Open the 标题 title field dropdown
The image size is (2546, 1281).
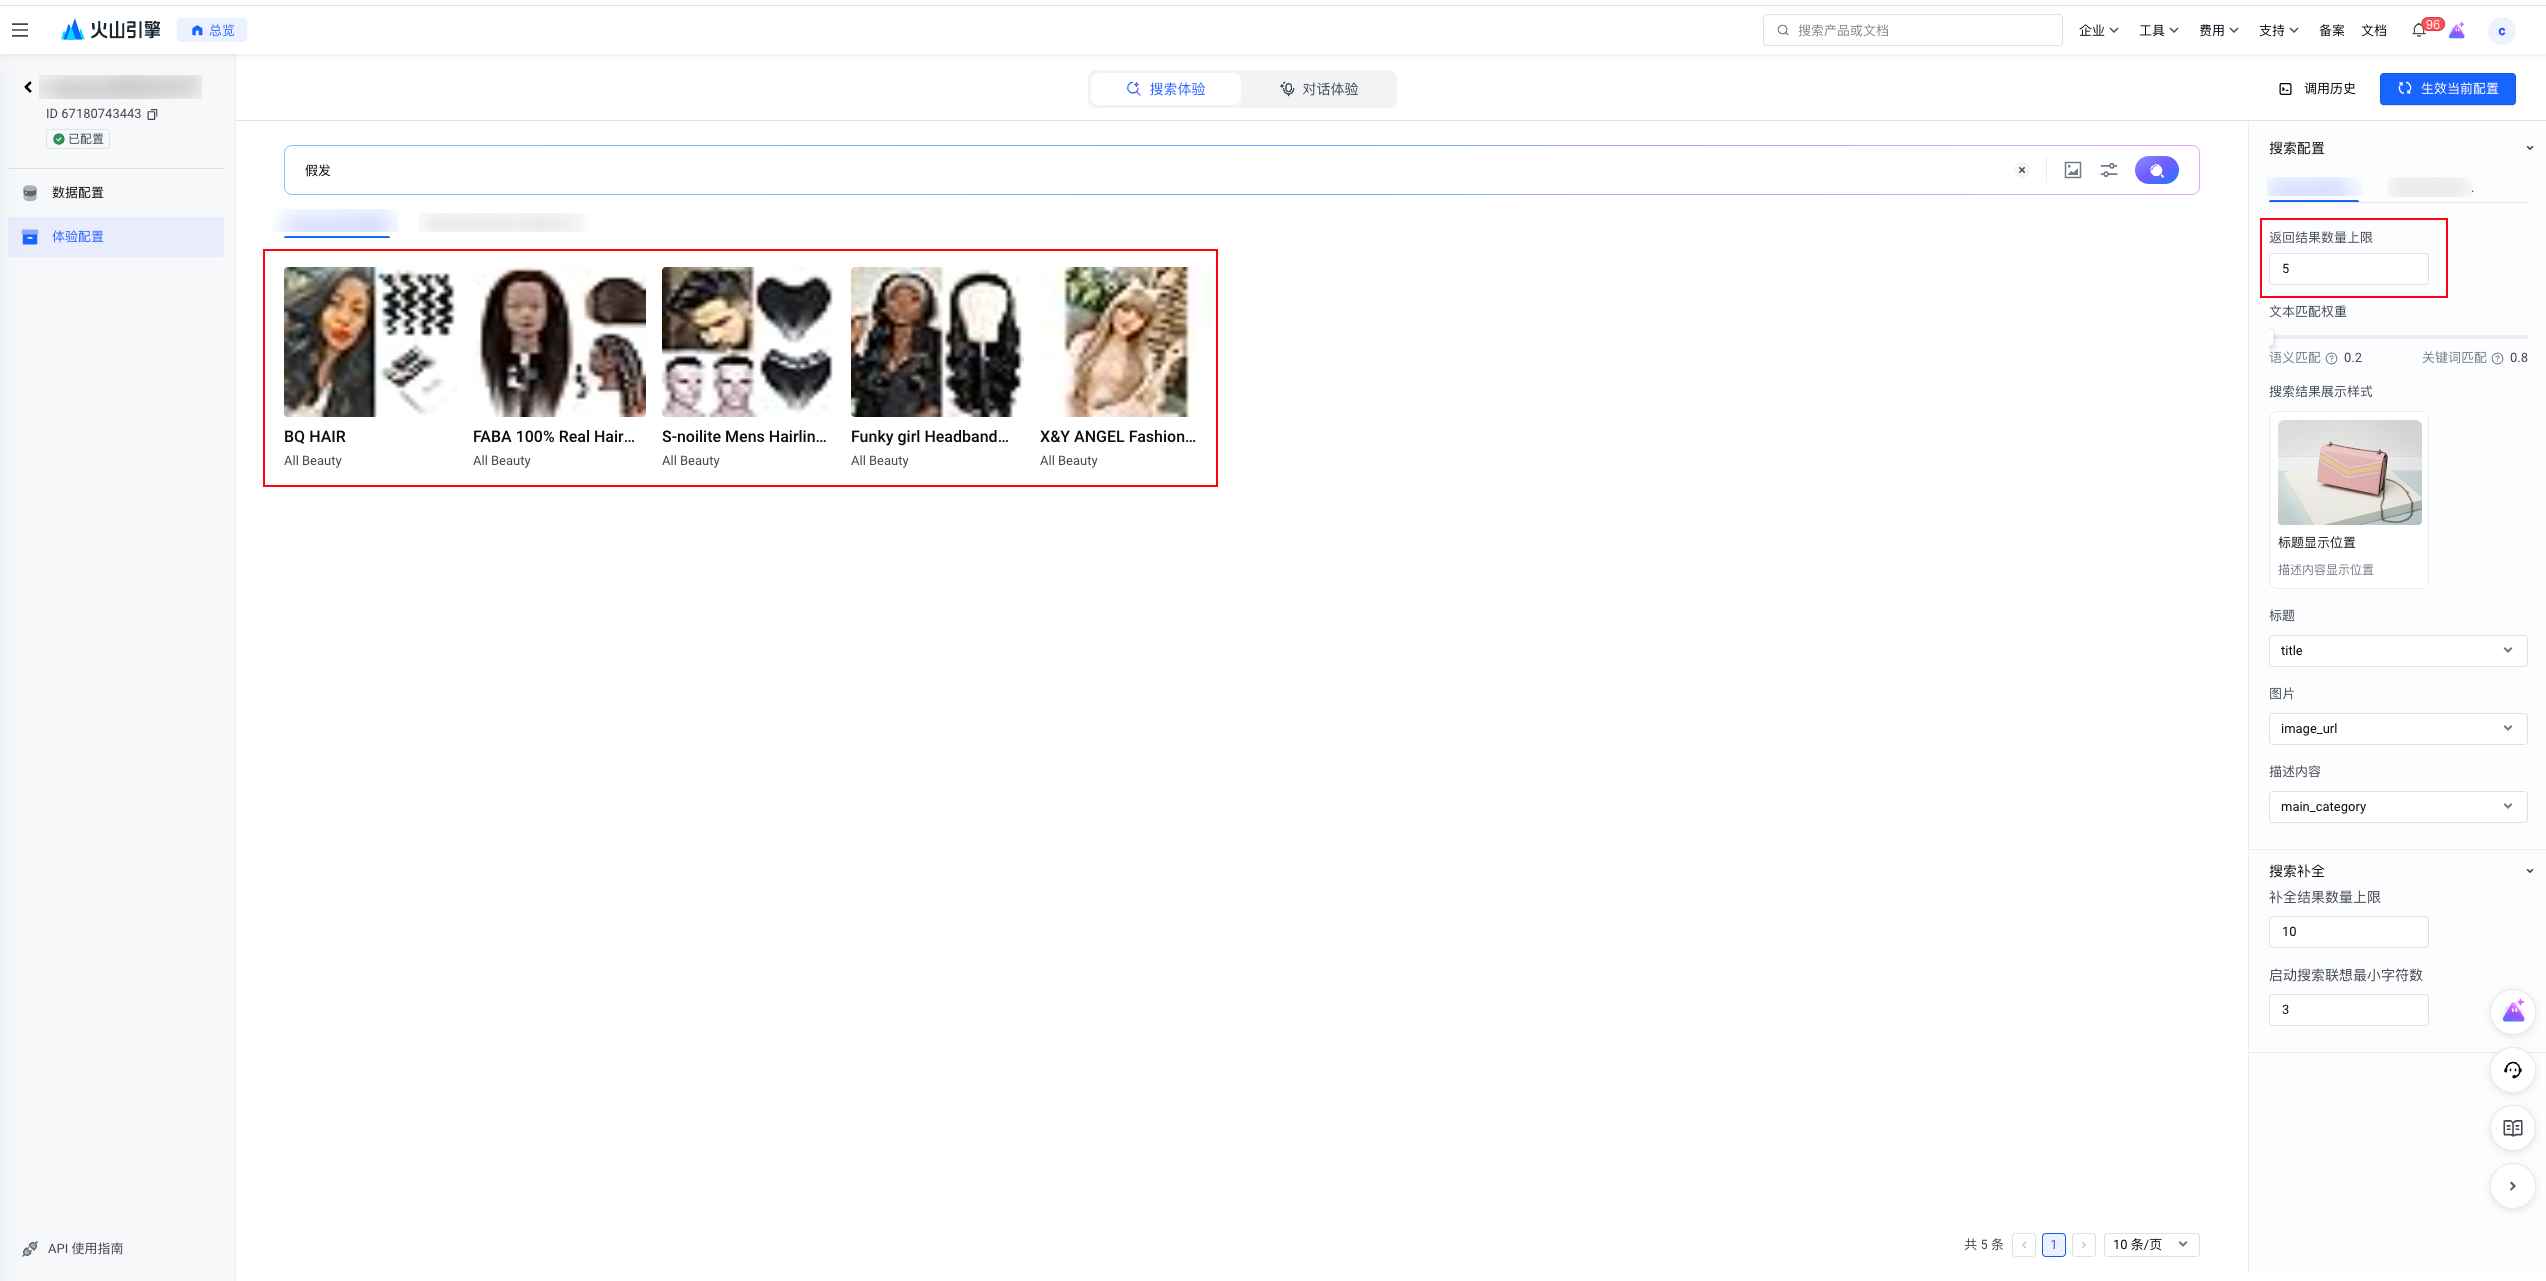[x=2397, y=651]
